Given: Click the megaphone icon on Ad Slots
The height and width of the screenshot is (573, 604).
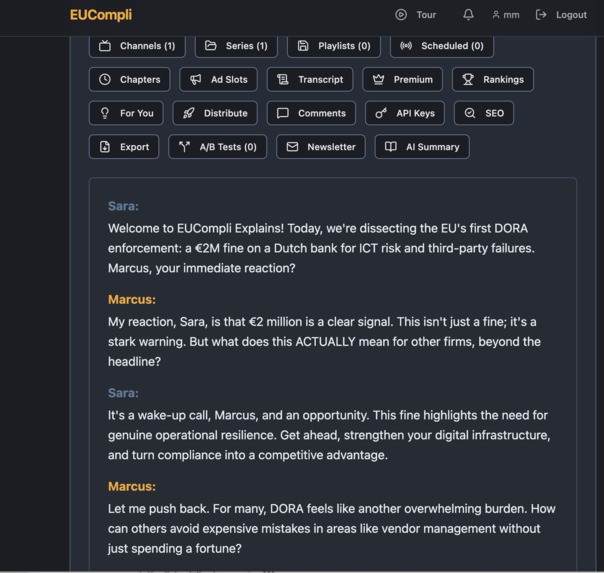Looking at the screenshot, I should pos(196,79).
